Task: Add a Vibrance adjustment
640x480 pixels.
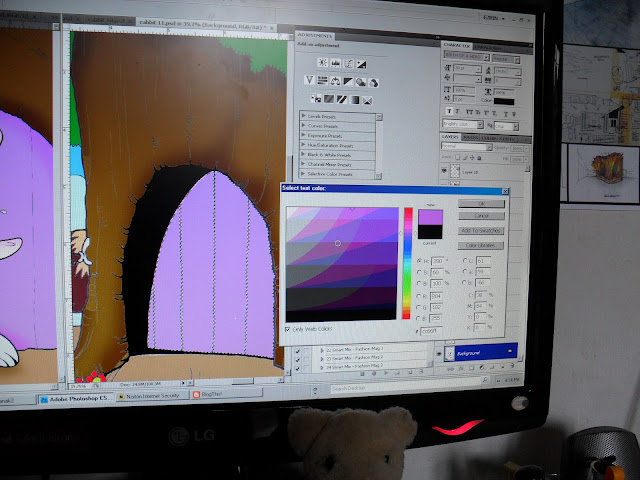Action: (309, 80)
